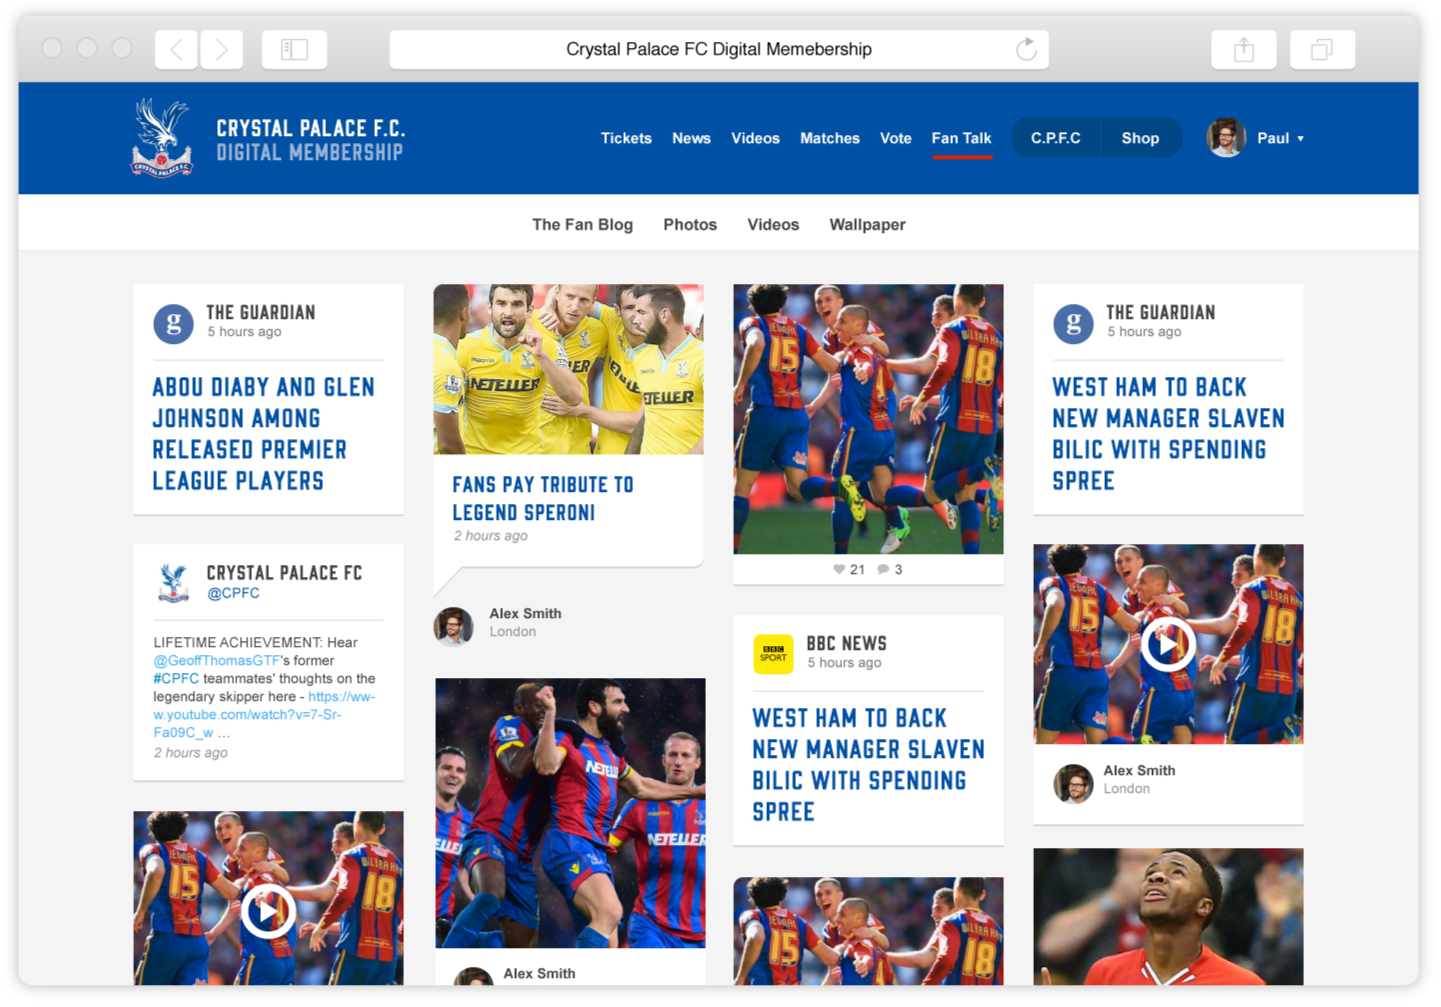This screenshot has width=1441, height=1007.
Task: Go forward with the browser forward arrow
Action: (x=221, y=49)
